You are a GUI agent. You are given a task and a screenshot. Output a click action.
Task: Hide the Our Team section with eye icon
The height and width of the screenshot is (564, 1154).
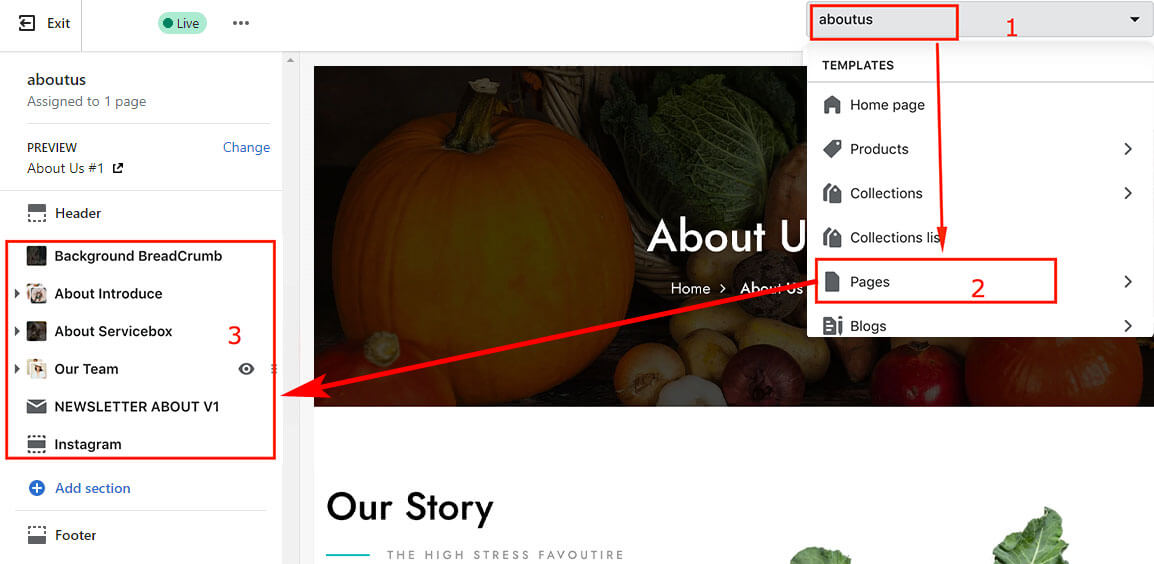pyautogui.click(x=247, y=369)
